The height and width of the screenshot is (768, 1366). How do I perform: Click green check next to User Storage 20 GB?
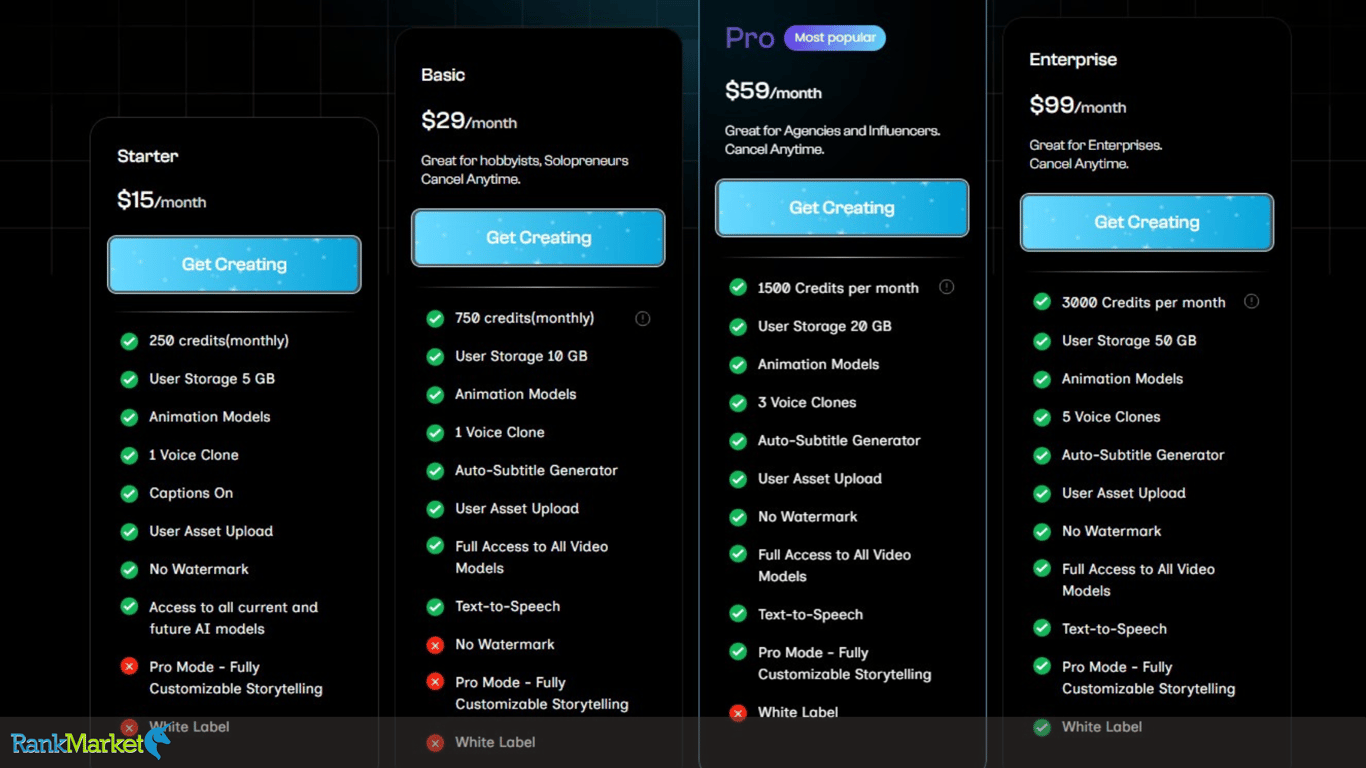point(738,327)
